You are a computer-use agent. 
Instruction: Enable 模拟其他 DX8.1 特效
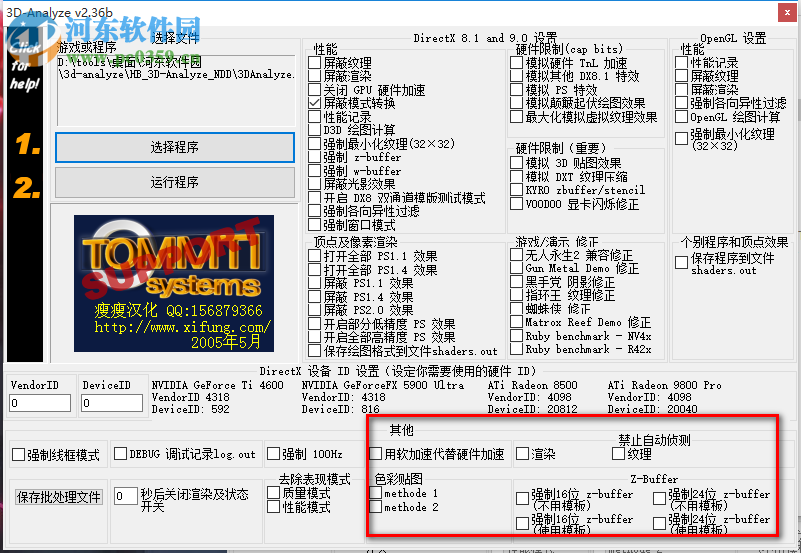(516, 76)
